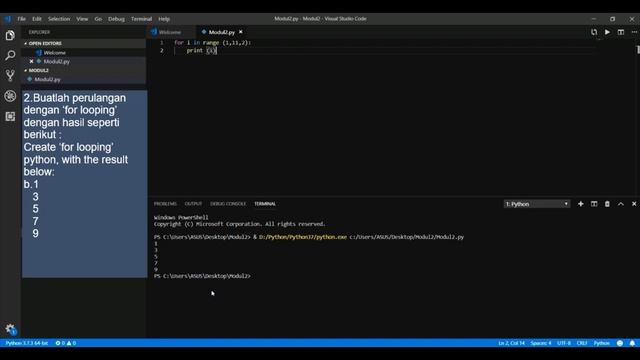Viewport: 640px width, 360px height.
Task: Run Python file with play icon
Action: click(x=607, y=32)
